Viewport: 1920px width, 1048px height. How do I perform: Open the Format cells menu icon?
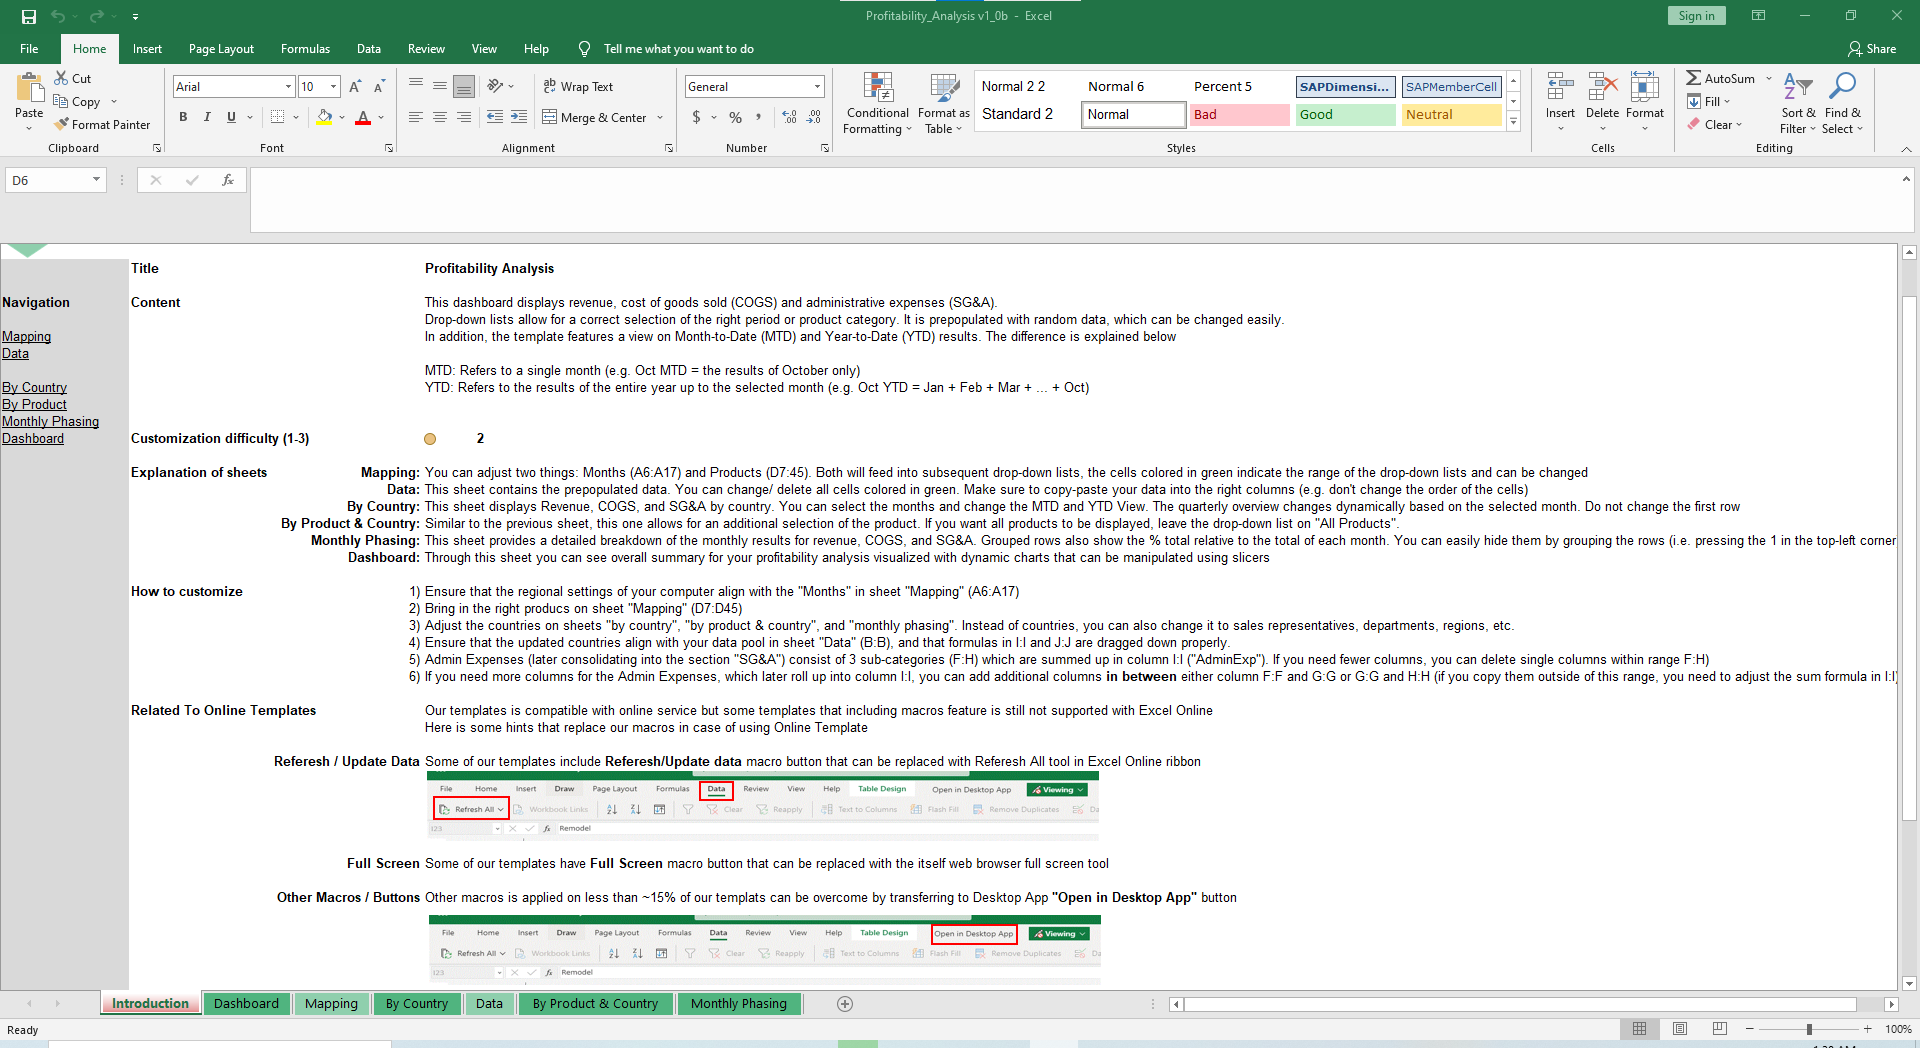(x=1644, y=88)
